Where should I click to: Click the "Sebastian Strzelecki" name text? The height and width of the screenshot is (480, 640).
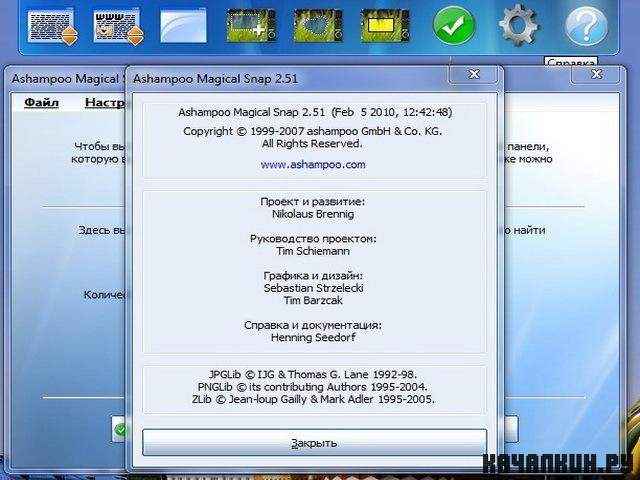click(x=313, y=288)
